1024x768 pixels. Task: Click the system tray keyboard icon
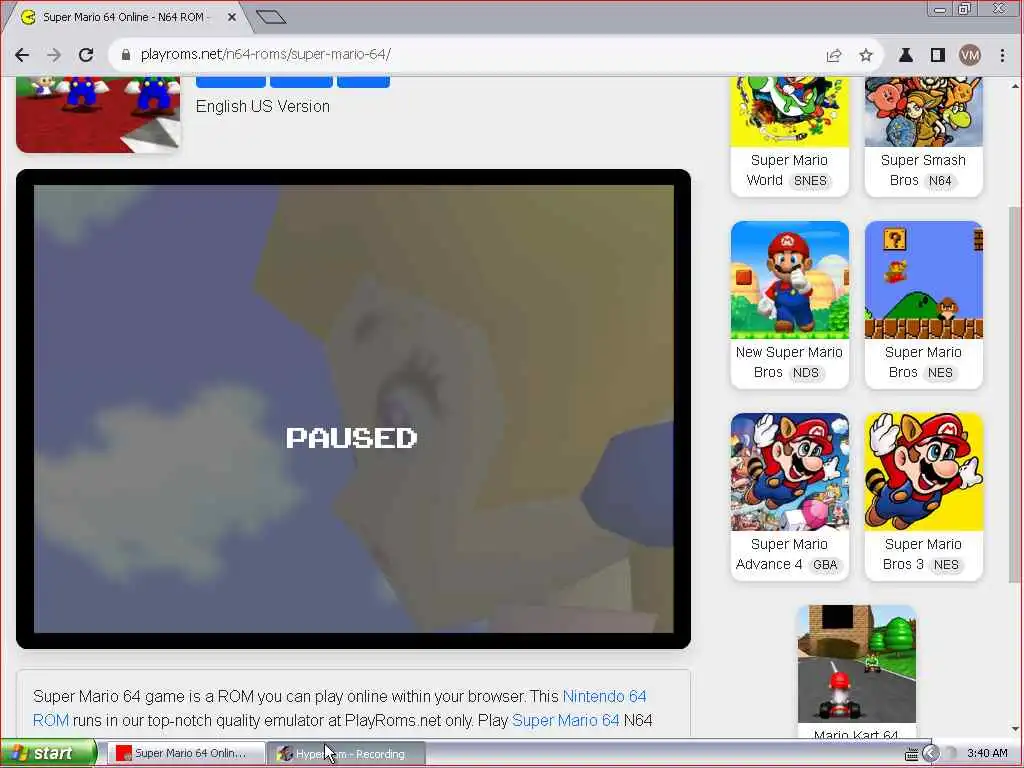click(912, 754)
